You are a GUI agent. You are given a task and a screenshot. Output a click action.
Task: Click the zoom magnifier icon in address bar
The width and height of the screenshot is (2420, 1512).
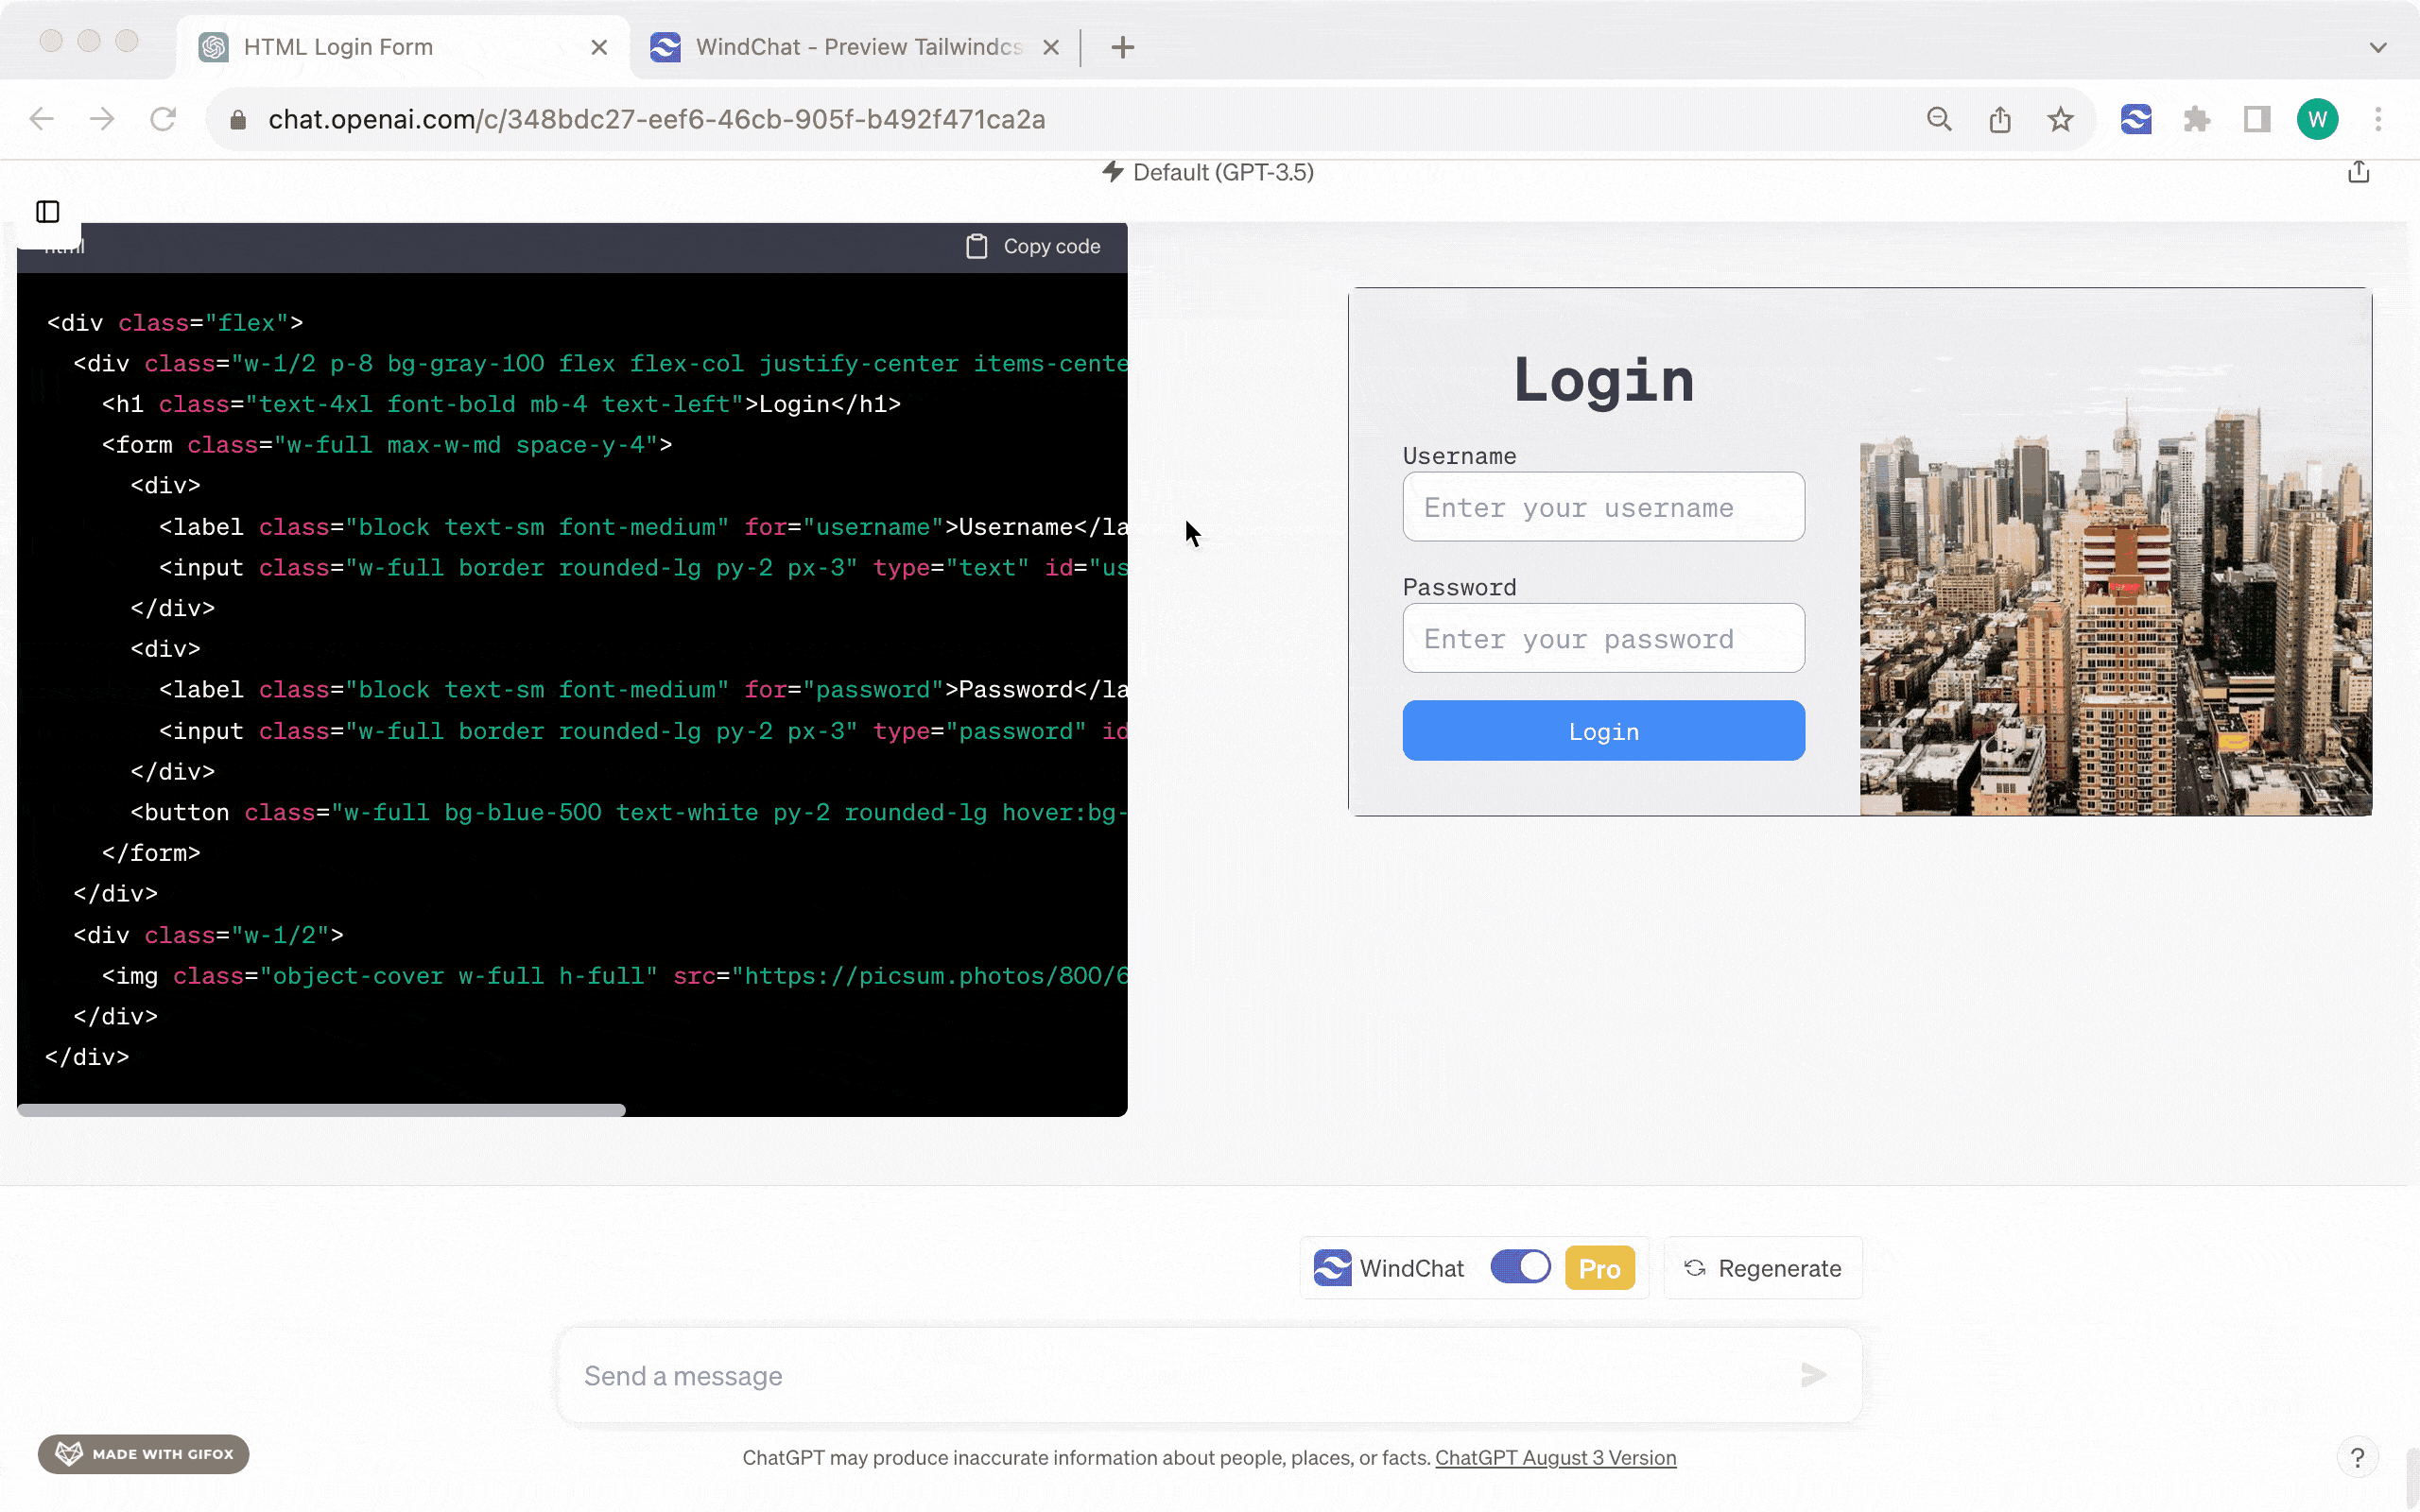[1939, 120]
